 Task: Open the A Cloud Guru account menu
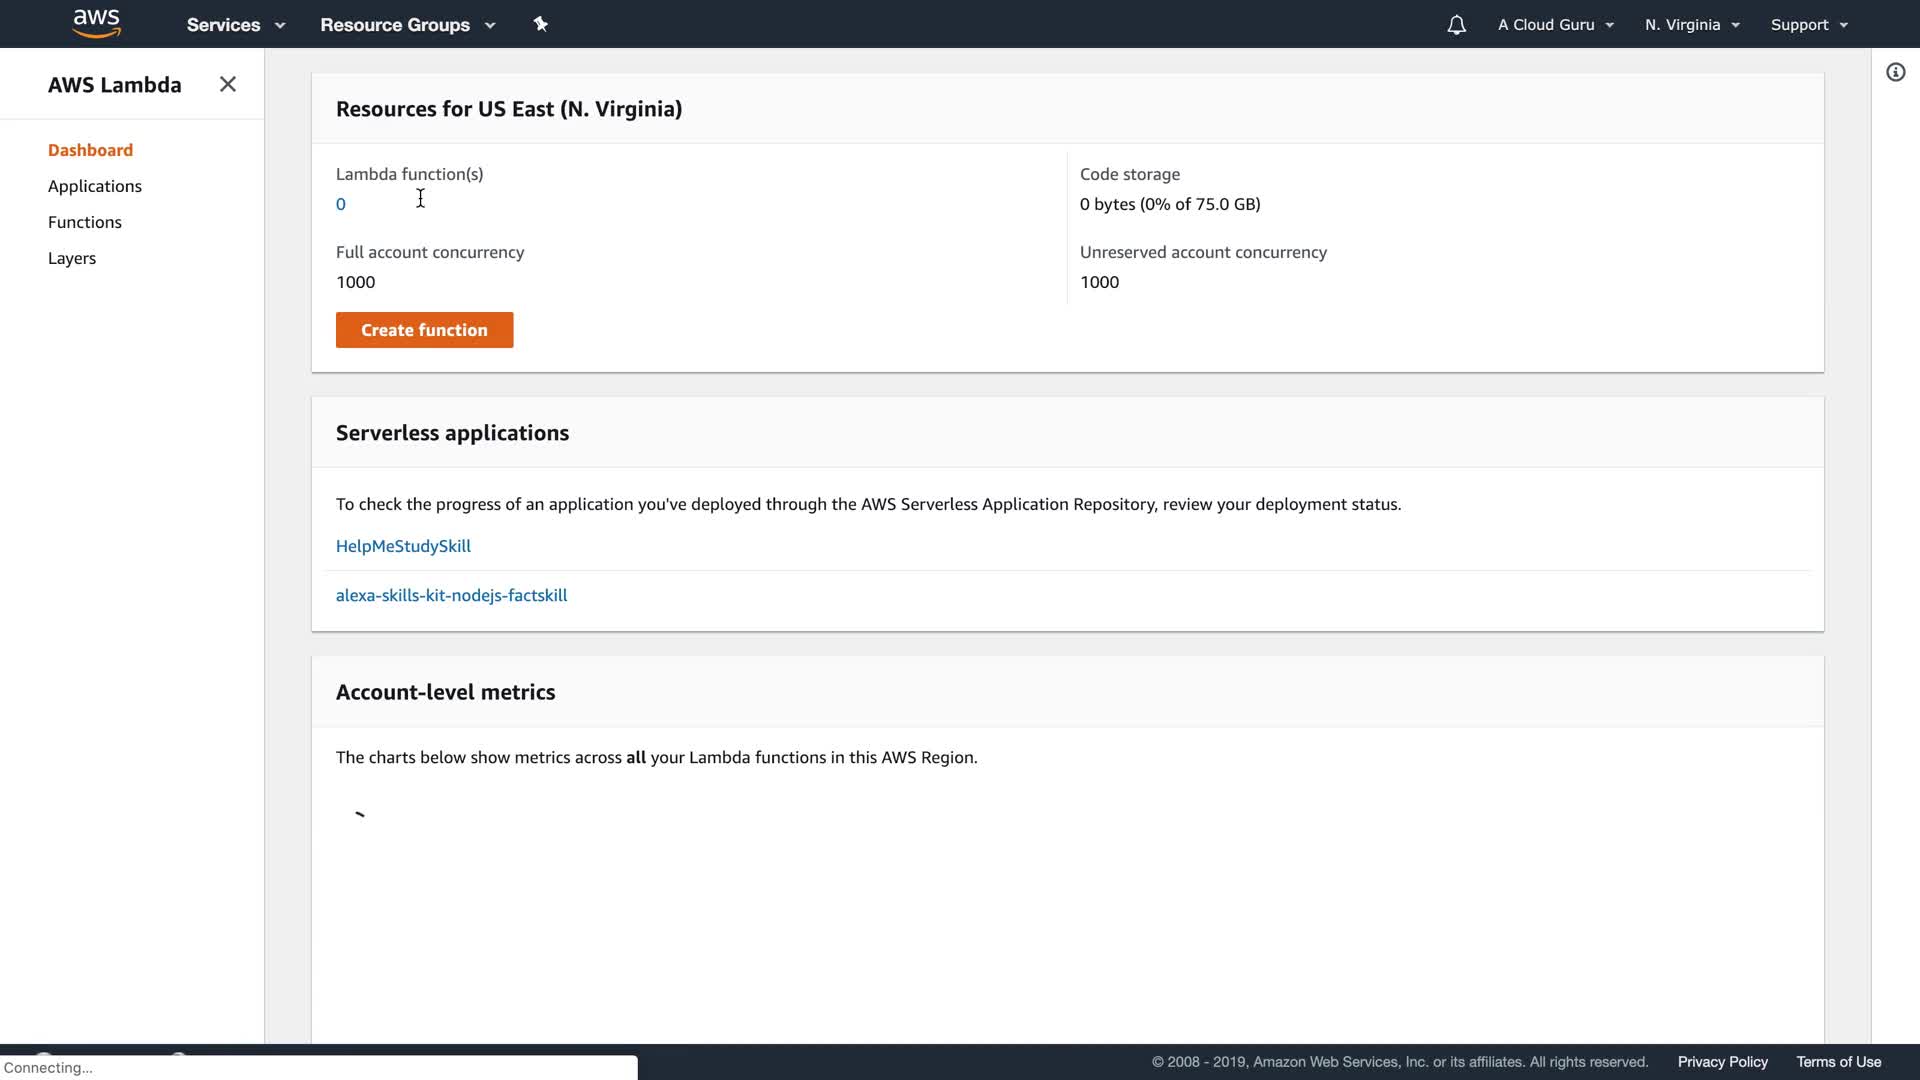tap(1555, 25)
